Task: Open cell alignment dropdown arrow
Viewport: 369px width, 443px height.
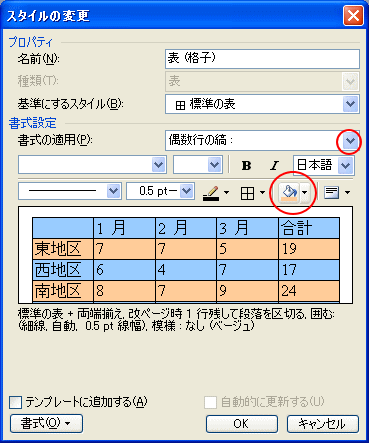Action: pyautogui.click(x=347, y=192)
